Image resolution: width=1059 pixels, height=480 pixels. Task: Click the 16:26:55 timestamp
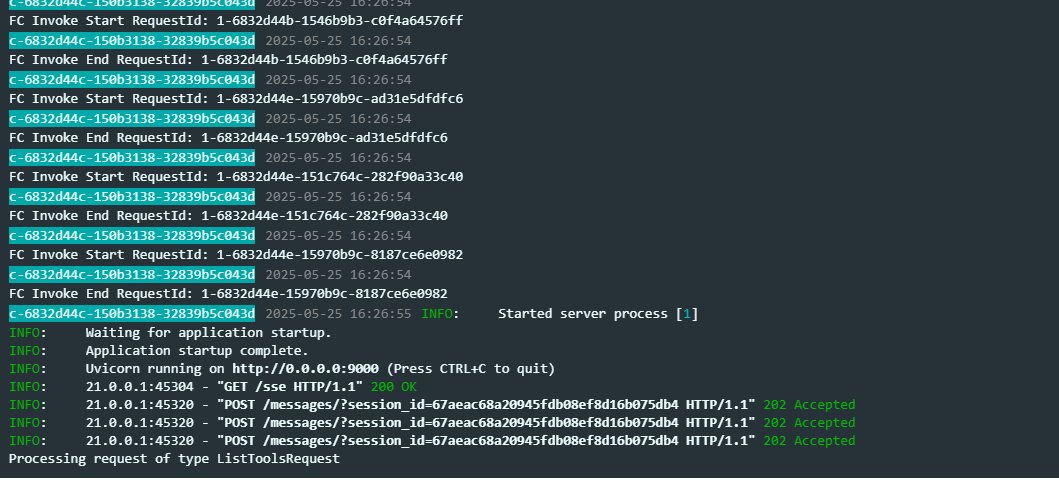coord(338,314)
